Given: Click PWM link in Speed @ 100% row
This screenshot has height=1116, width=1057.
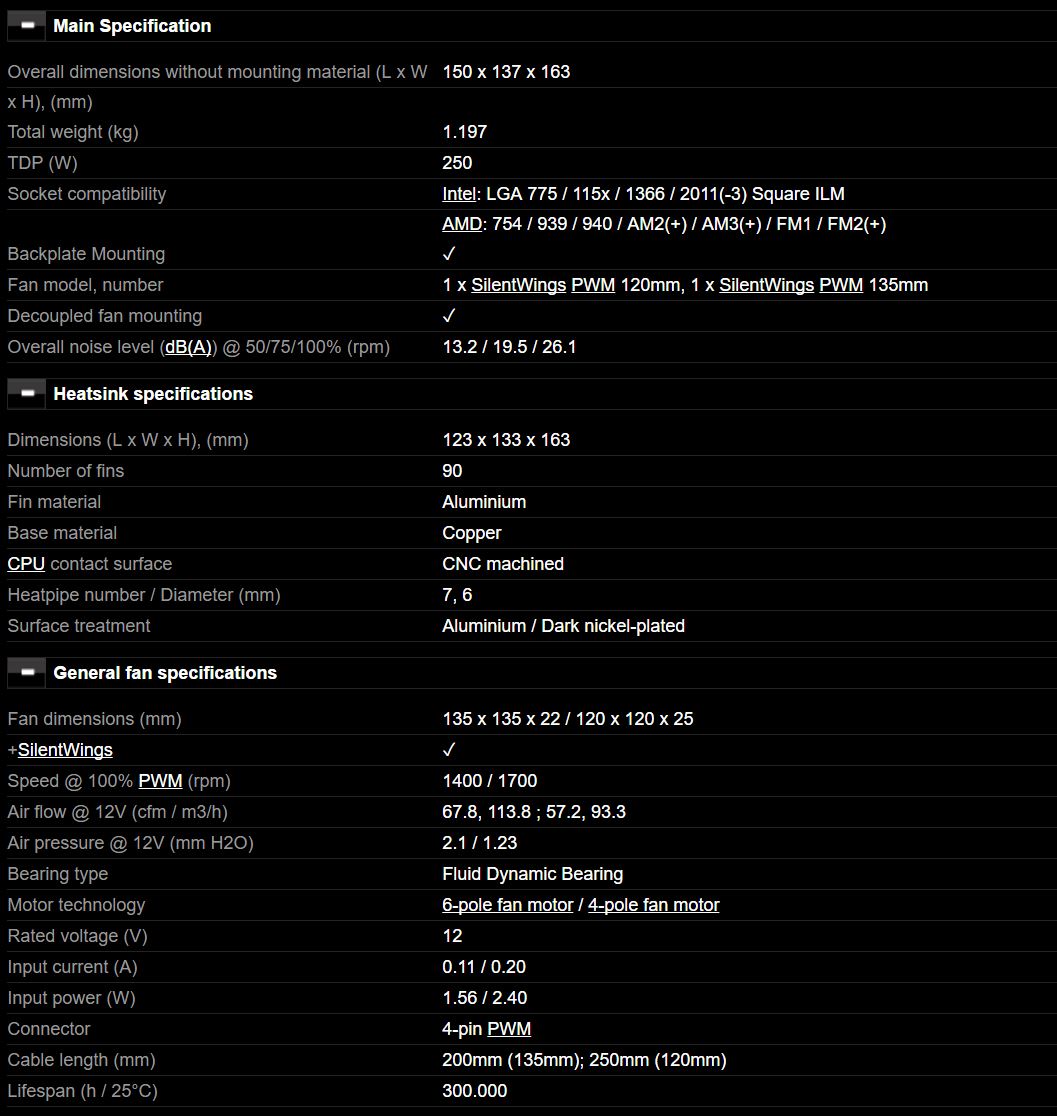Looking at the screenshot, I should click(x=160, y=781).
